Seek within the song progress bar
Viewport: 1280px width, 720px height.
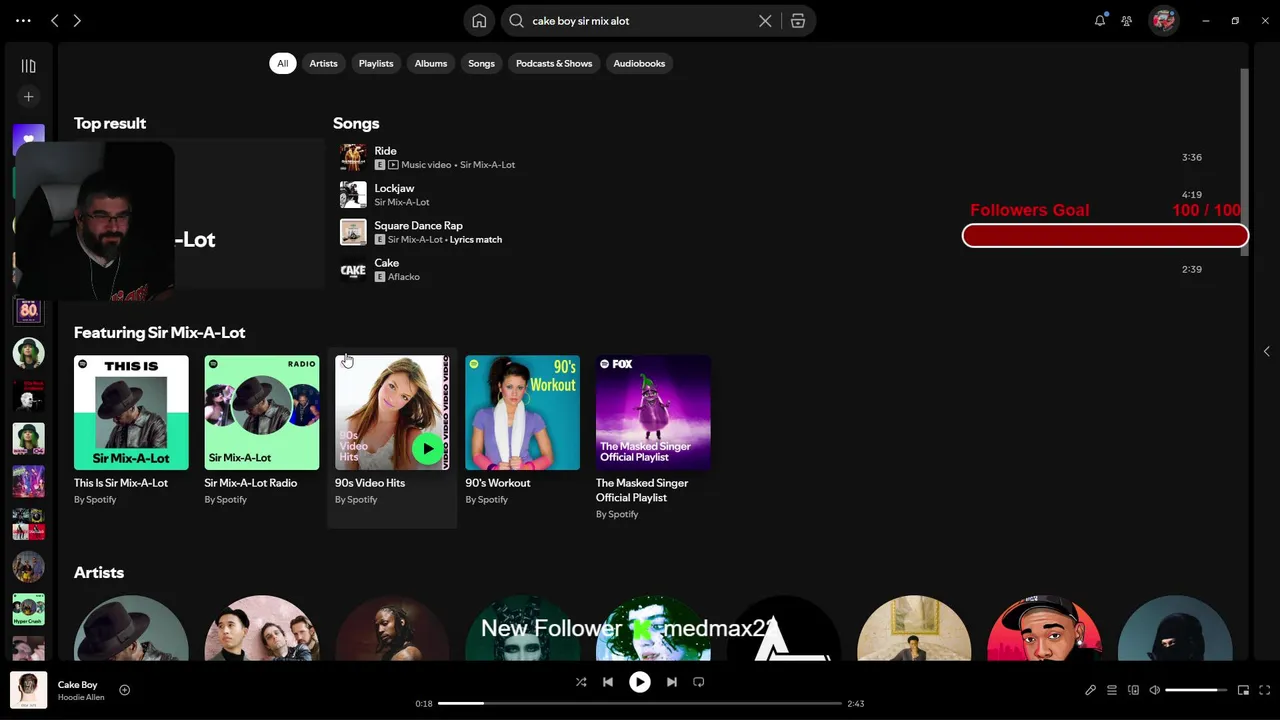(640, 704)
